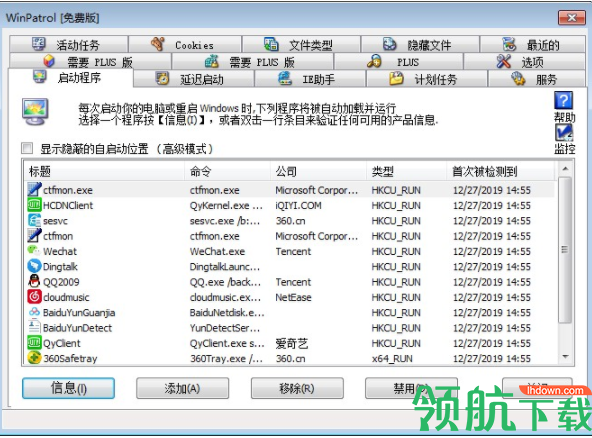The image size is (592, 438).
Task: Click the list scrollbar down arrow
Action: (x=565, y=356)
